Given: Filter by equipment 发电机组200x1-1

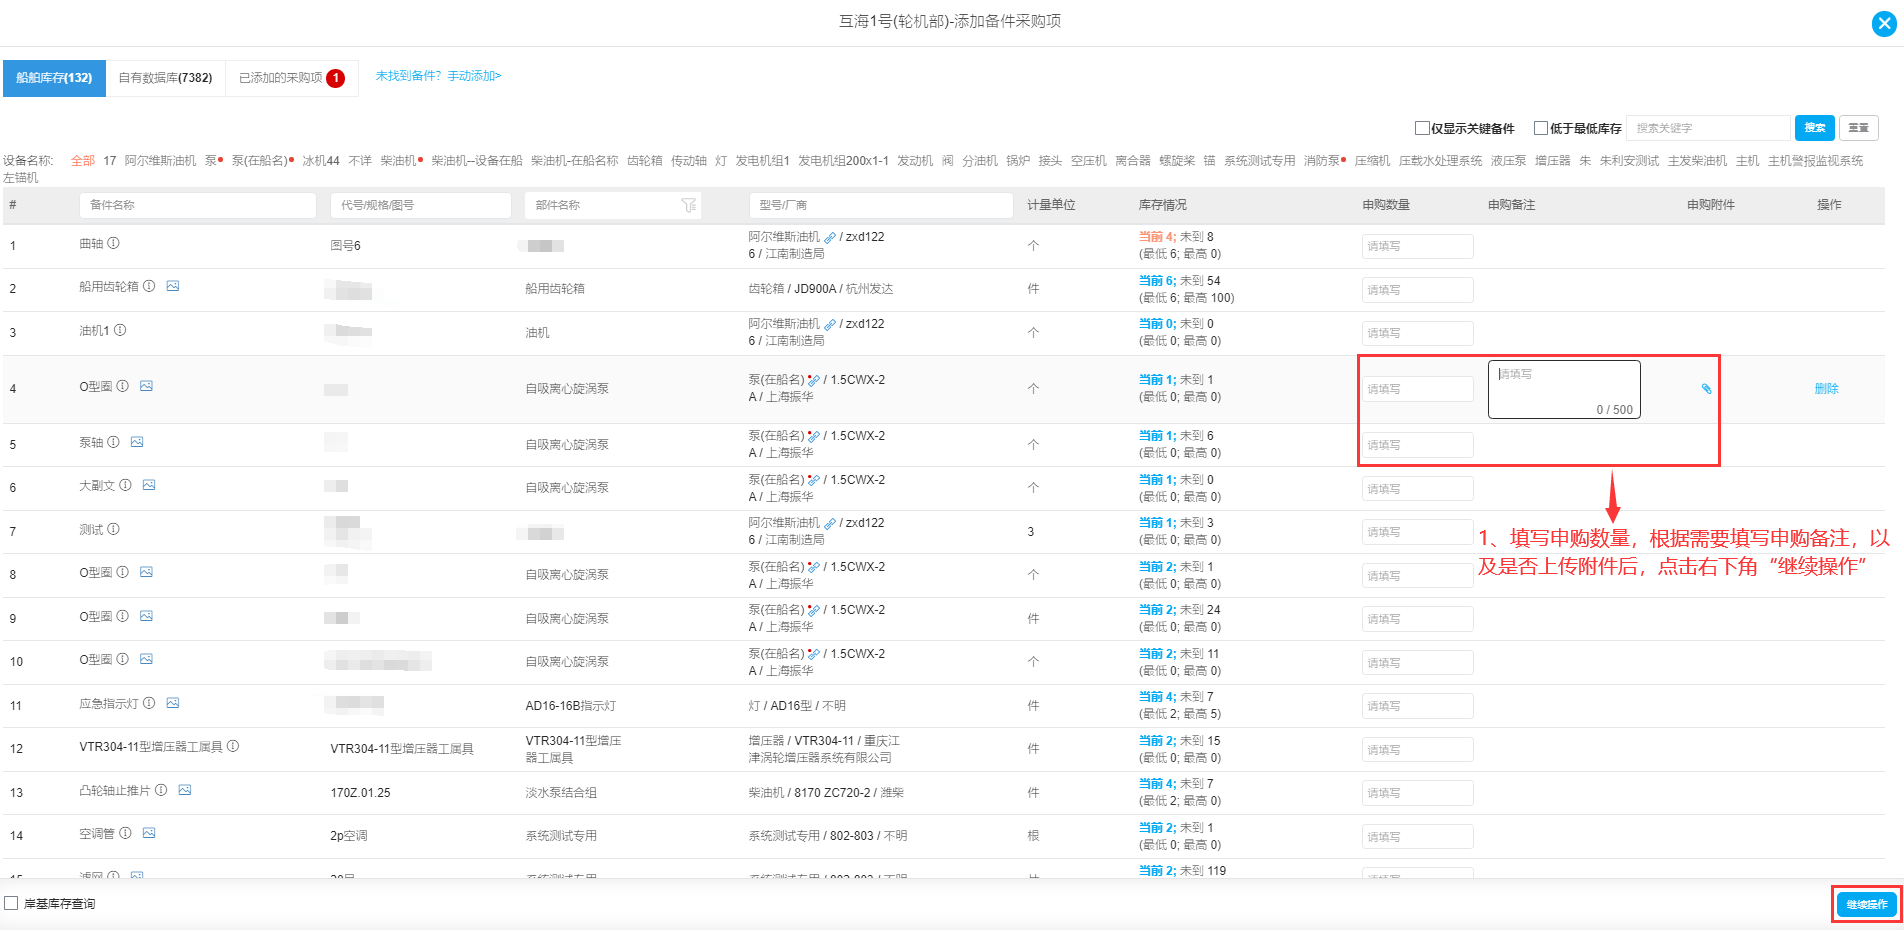Looking at the screenshot, I should tap(843, 161).
